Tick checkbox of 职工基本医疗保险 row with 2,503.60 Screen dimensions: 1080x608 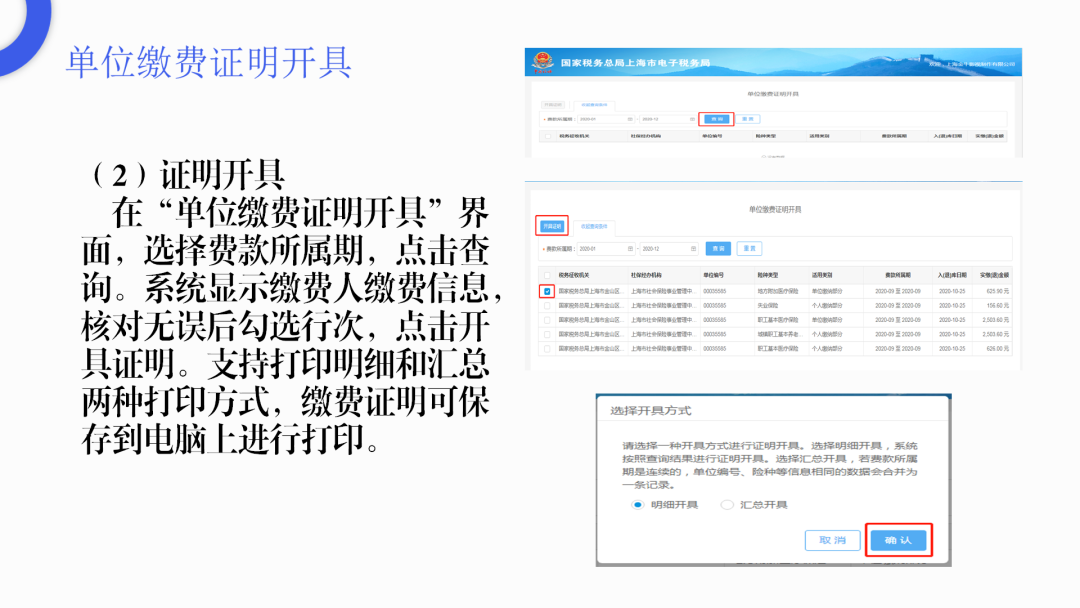pyautogui.click(x=547, y=320)
